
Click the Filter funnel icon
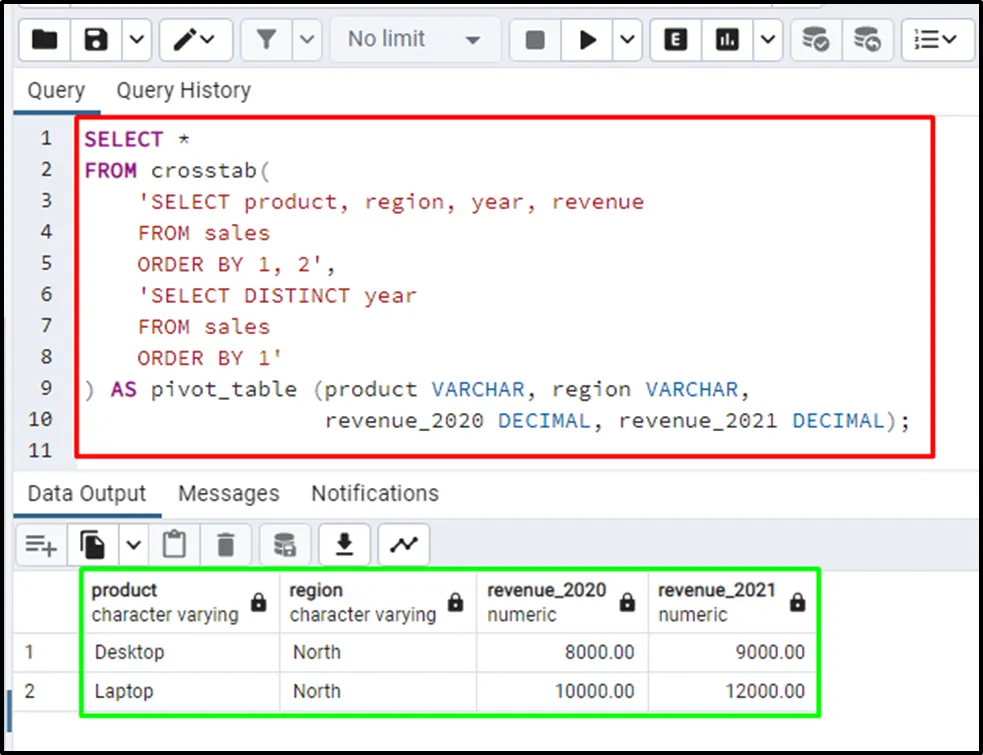266,40
